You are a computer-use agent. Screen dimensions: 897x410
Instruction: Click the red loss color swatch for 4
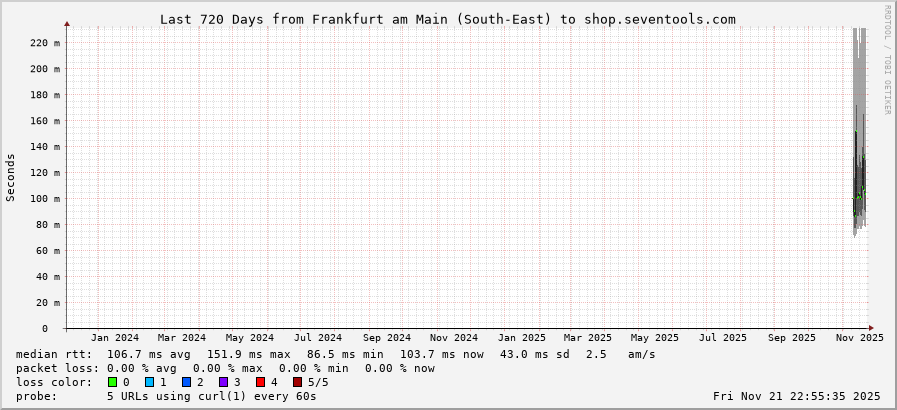pyautogui.click(x=260, y=382)
